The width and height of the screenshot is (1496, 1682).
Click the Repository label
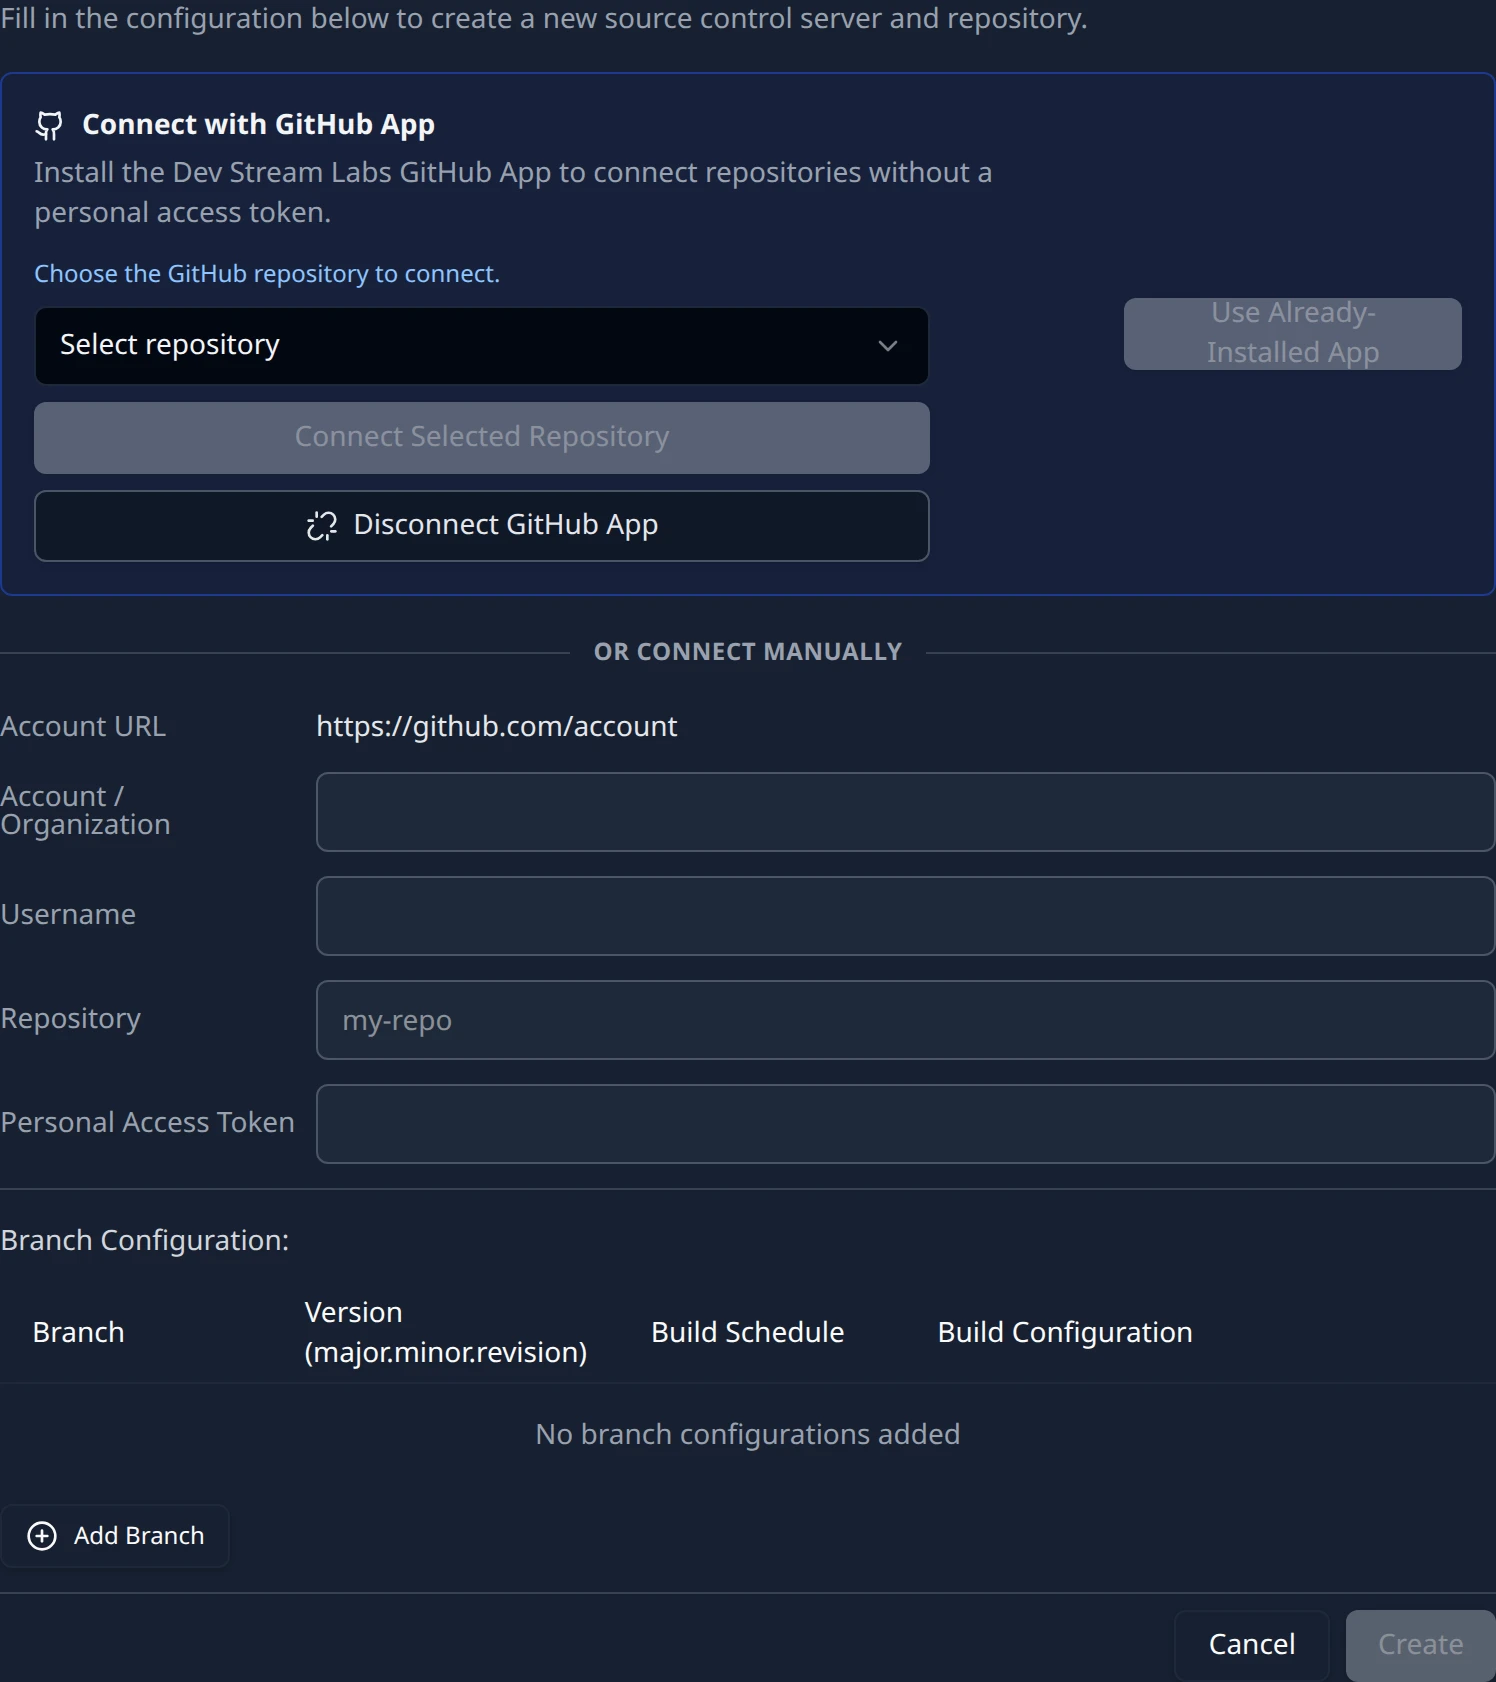click(x=70, y=1019)
